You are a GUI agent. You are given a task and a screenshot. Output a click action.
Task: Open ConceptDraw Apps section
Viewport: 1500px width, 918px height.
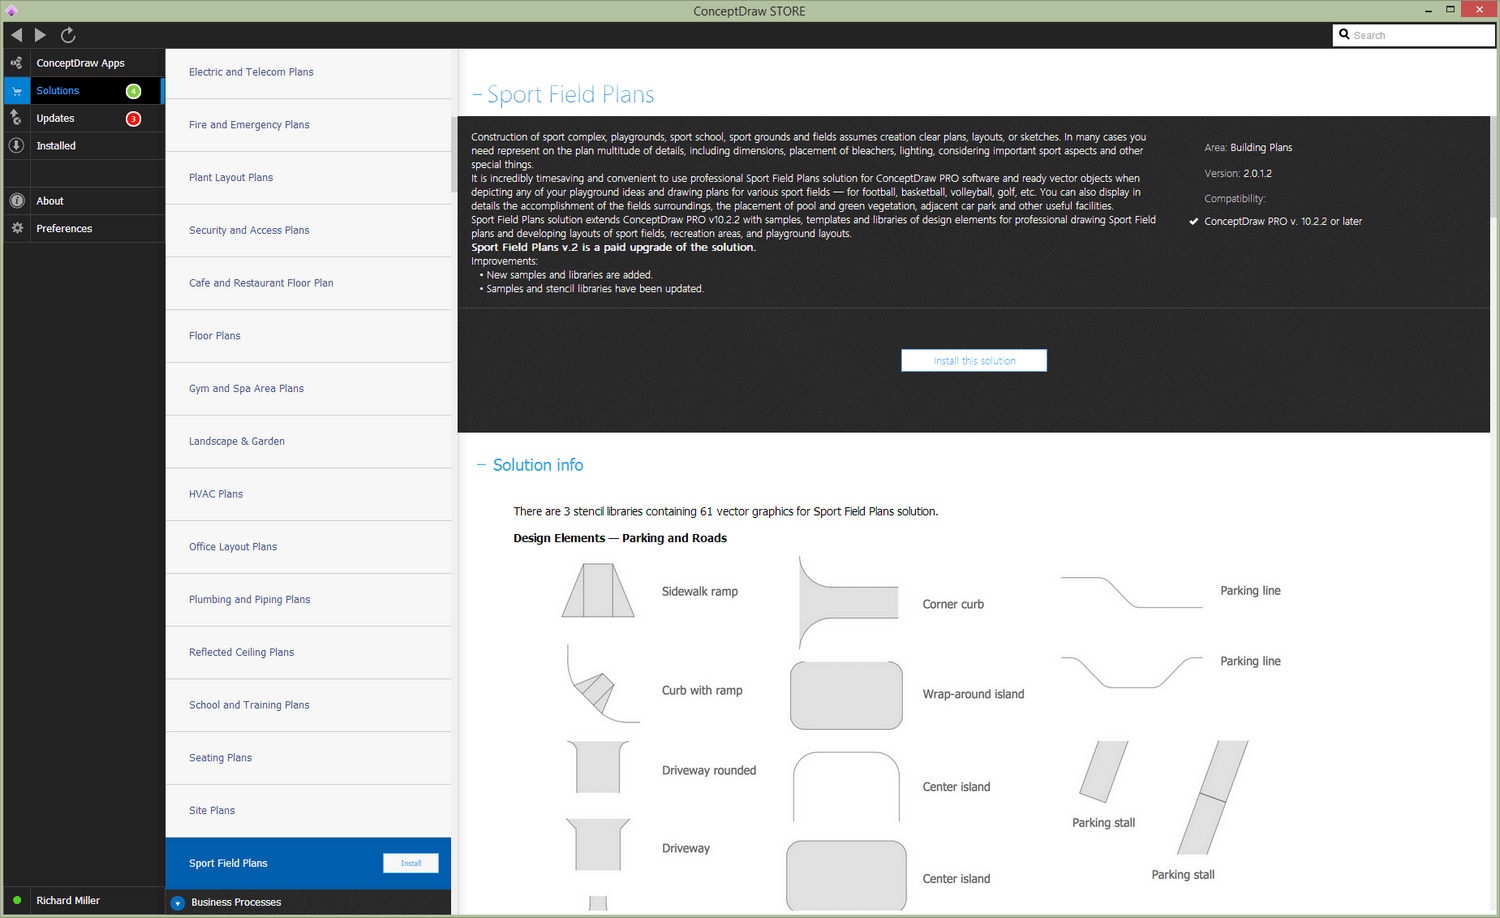(x=82, y=63)
